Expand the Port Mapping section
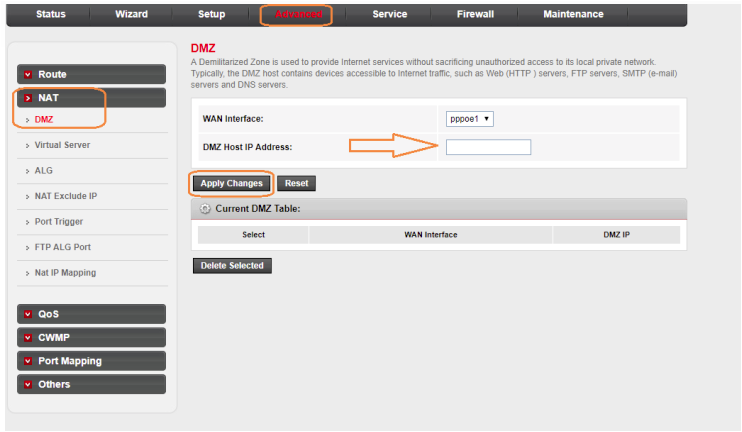This screenshot has height=432, width=742. click(x=91, y=361)
